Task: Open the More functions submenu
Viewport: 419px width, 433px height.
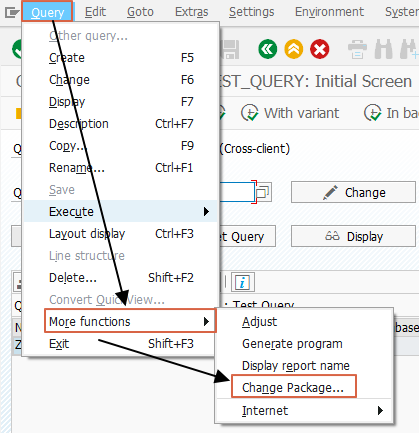Action: click(130, 321)
